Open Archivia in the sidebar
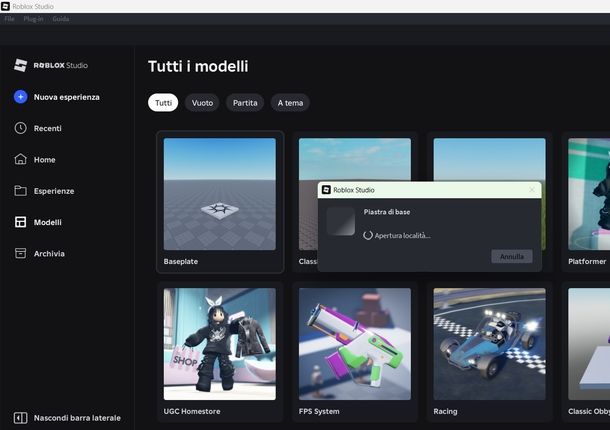Screen dimensions: 610x430 coord(49,254)
